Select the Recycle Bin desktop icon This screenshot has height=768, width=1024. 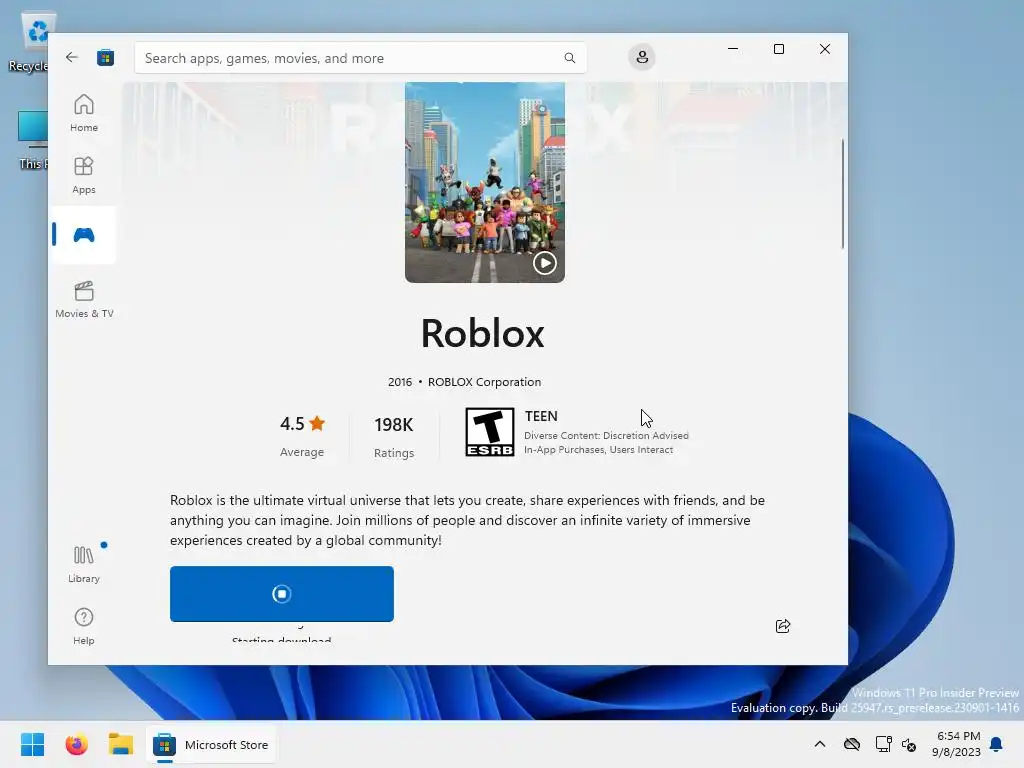(28, 43)
